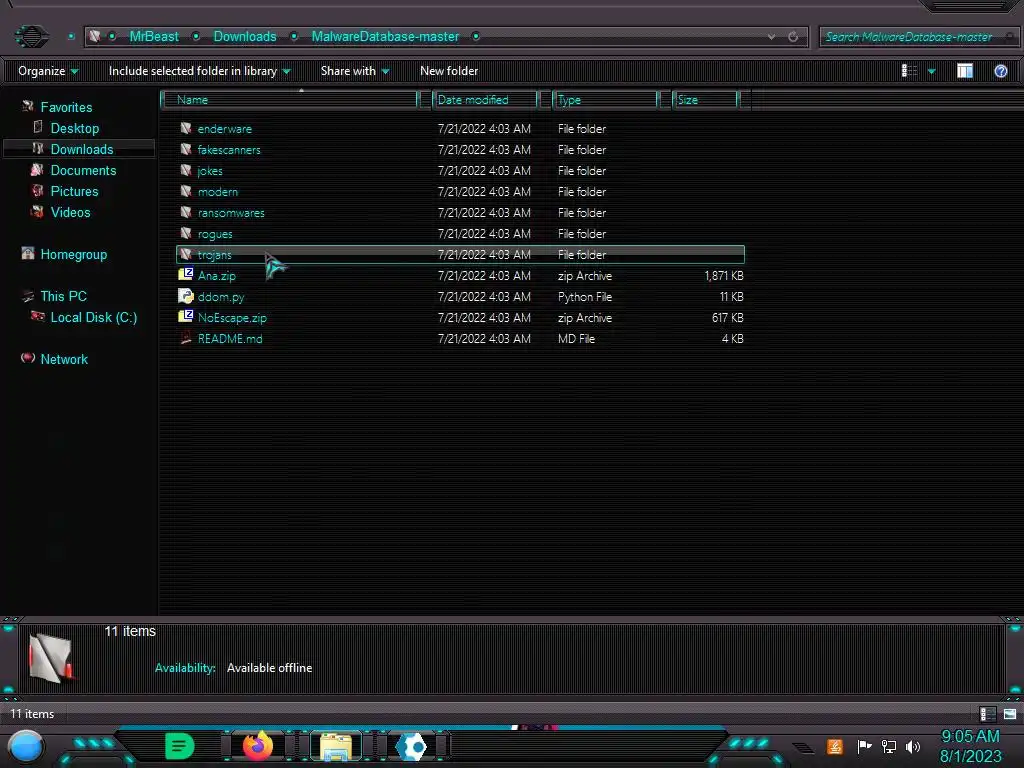
Task: Open Documents in the navigation pane
Action: pyautogui.click(x=84, y=170)
